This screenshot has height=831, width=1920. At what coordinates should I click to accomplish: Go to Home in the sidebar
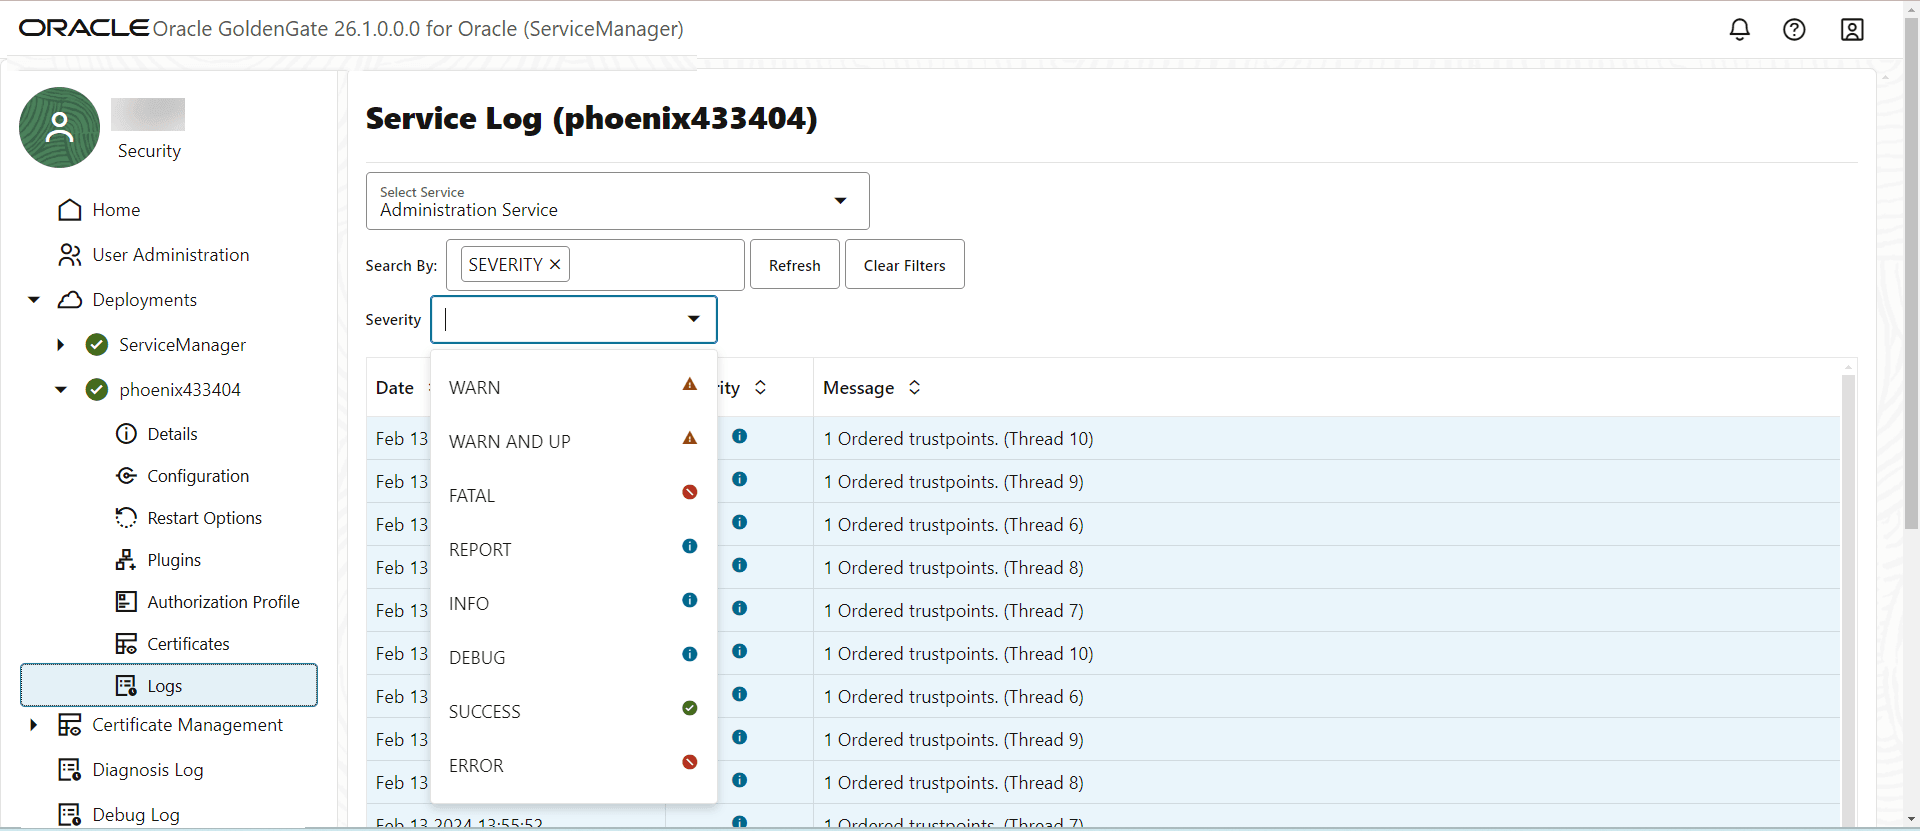pyautogui.click(x=116, y=210)
